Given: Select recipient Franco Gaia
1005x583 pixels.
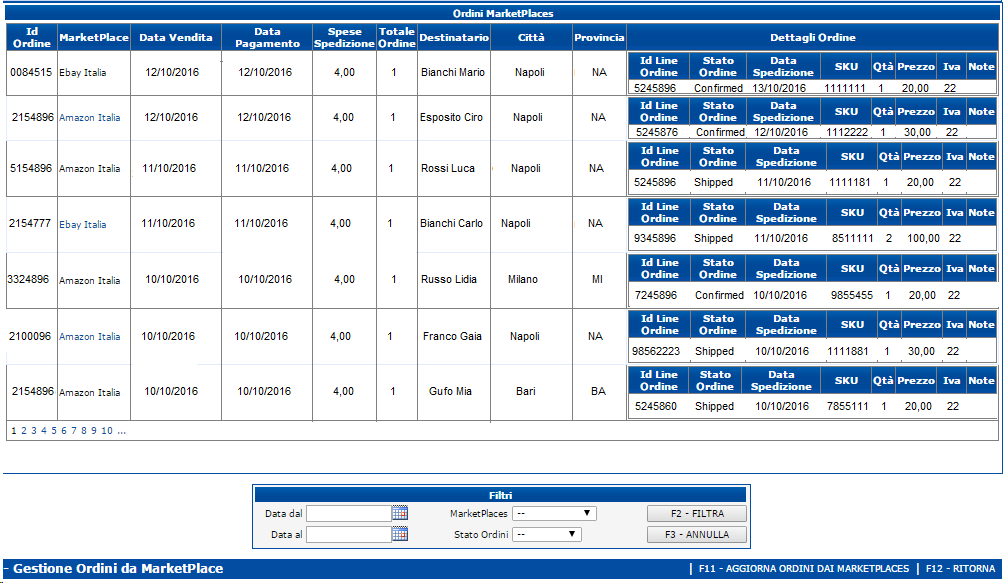Looking at the screenshot, I should [452, 336].
